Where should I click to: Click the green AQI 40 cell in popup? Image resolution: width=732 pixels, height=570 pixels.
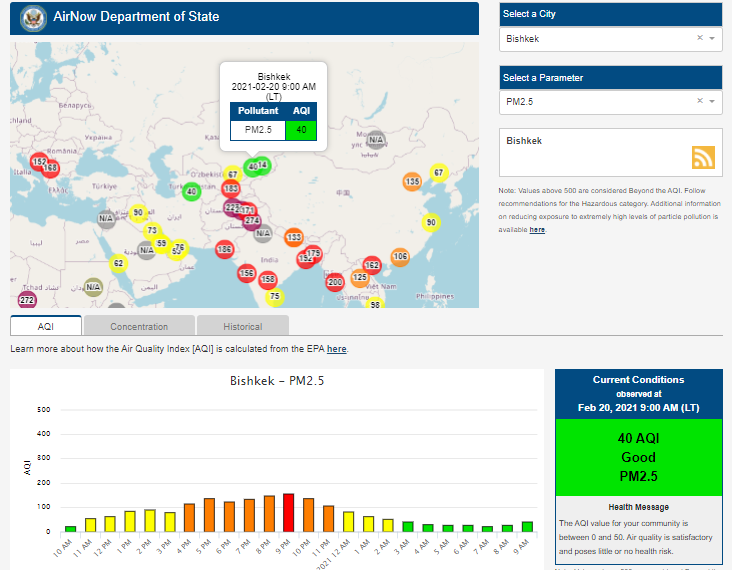300,129
